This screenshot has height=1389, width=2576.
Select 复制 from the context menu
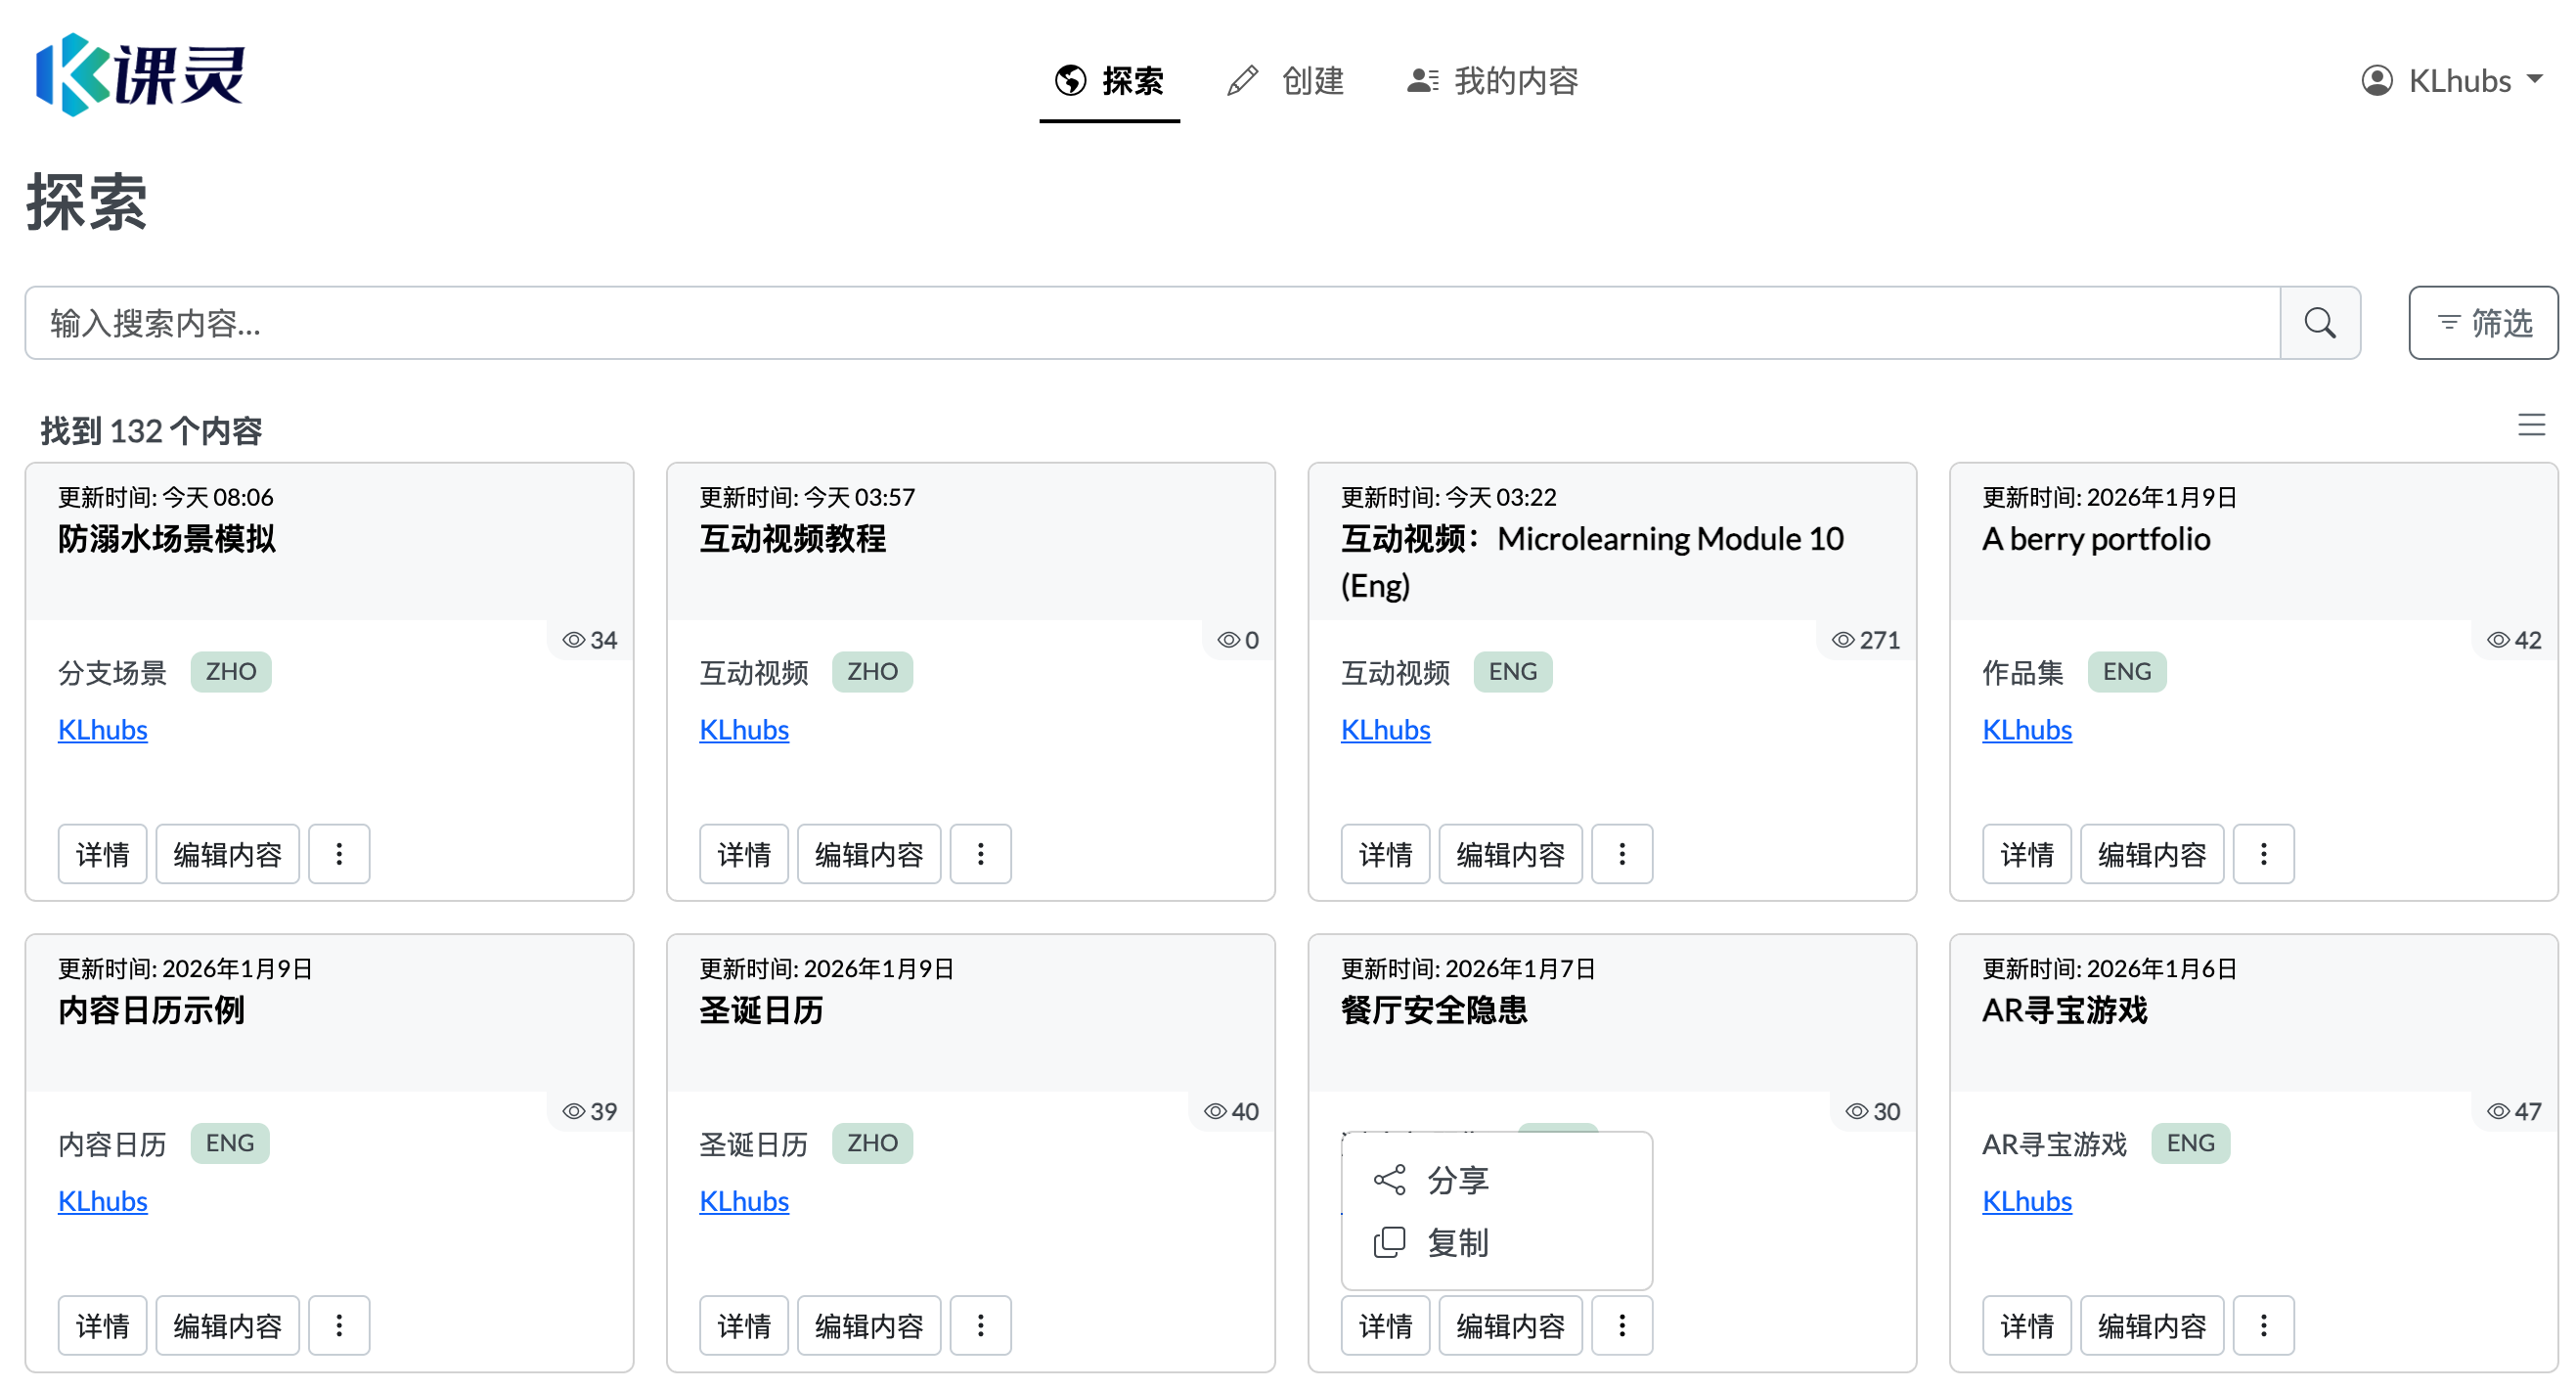(1457, 1243)
